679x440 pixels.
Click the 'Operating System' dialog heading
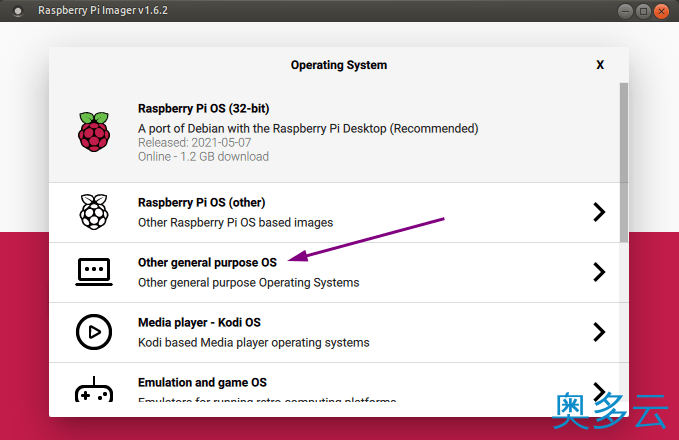point(339,65)
